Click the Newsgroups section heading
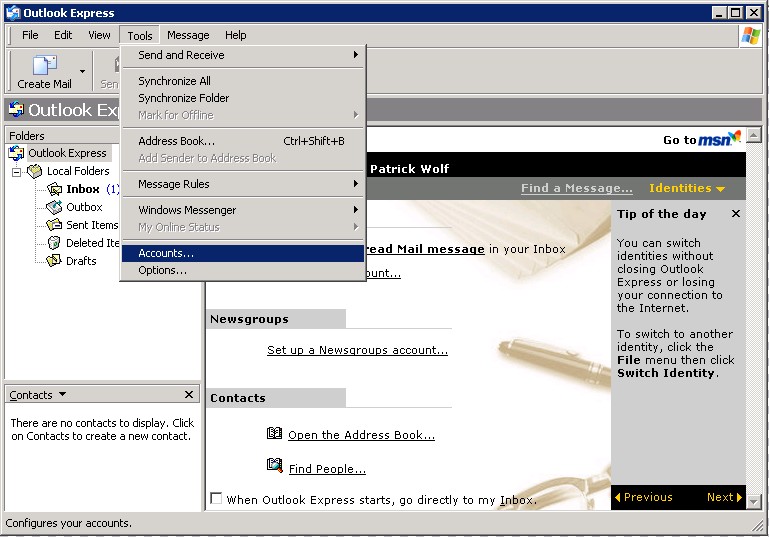 [x=249, y=319]
